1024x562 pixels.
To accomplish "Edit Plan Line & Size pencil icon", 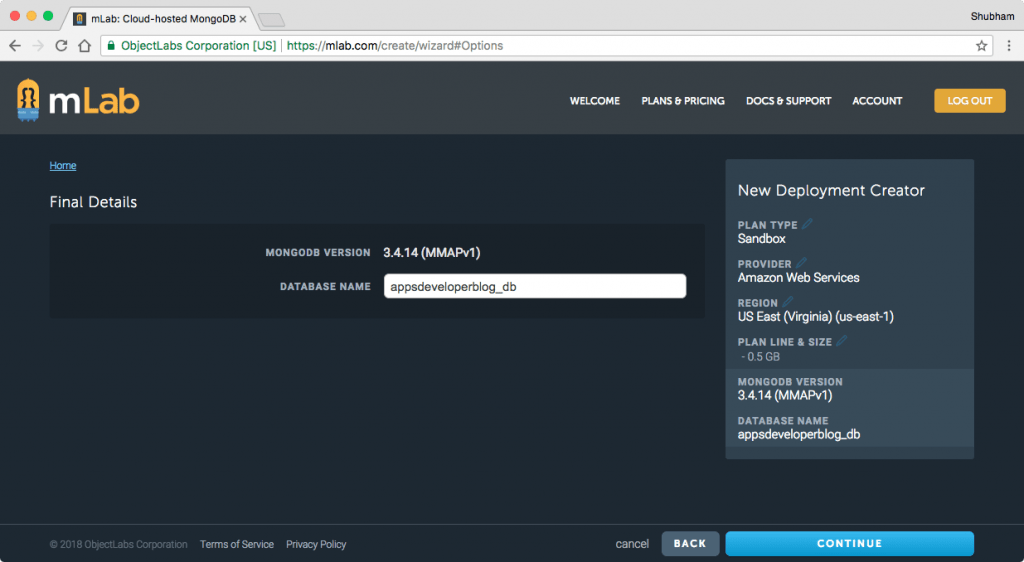I will tap(842, 341).
